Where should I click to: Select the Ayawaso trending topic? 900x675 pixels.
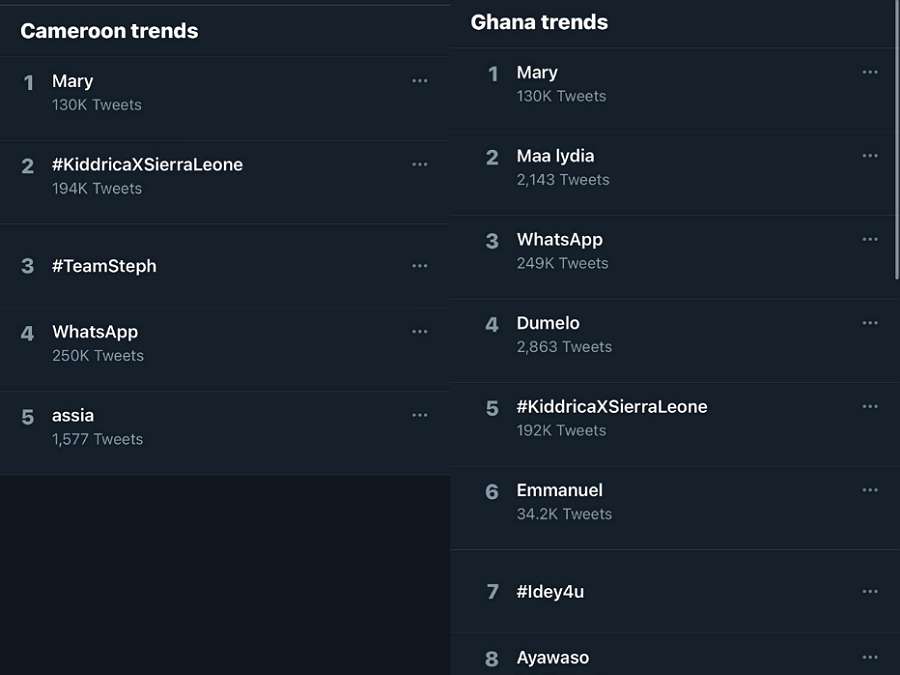pos(552,658)
